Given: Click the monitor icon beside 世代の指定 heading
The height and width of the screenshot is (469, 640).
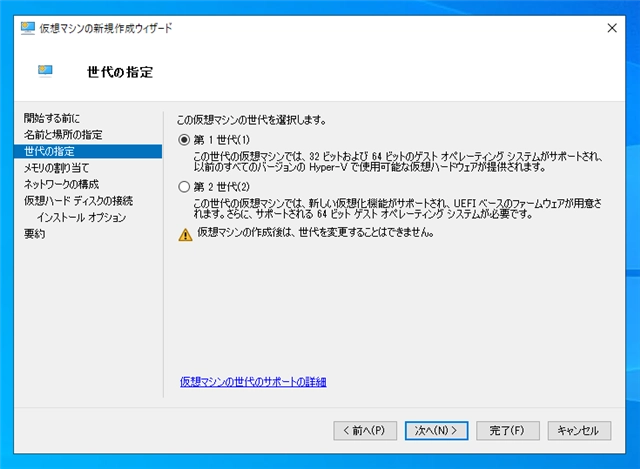Looking at the screenshot, I should pyautogui.click(x=45, y=71).
